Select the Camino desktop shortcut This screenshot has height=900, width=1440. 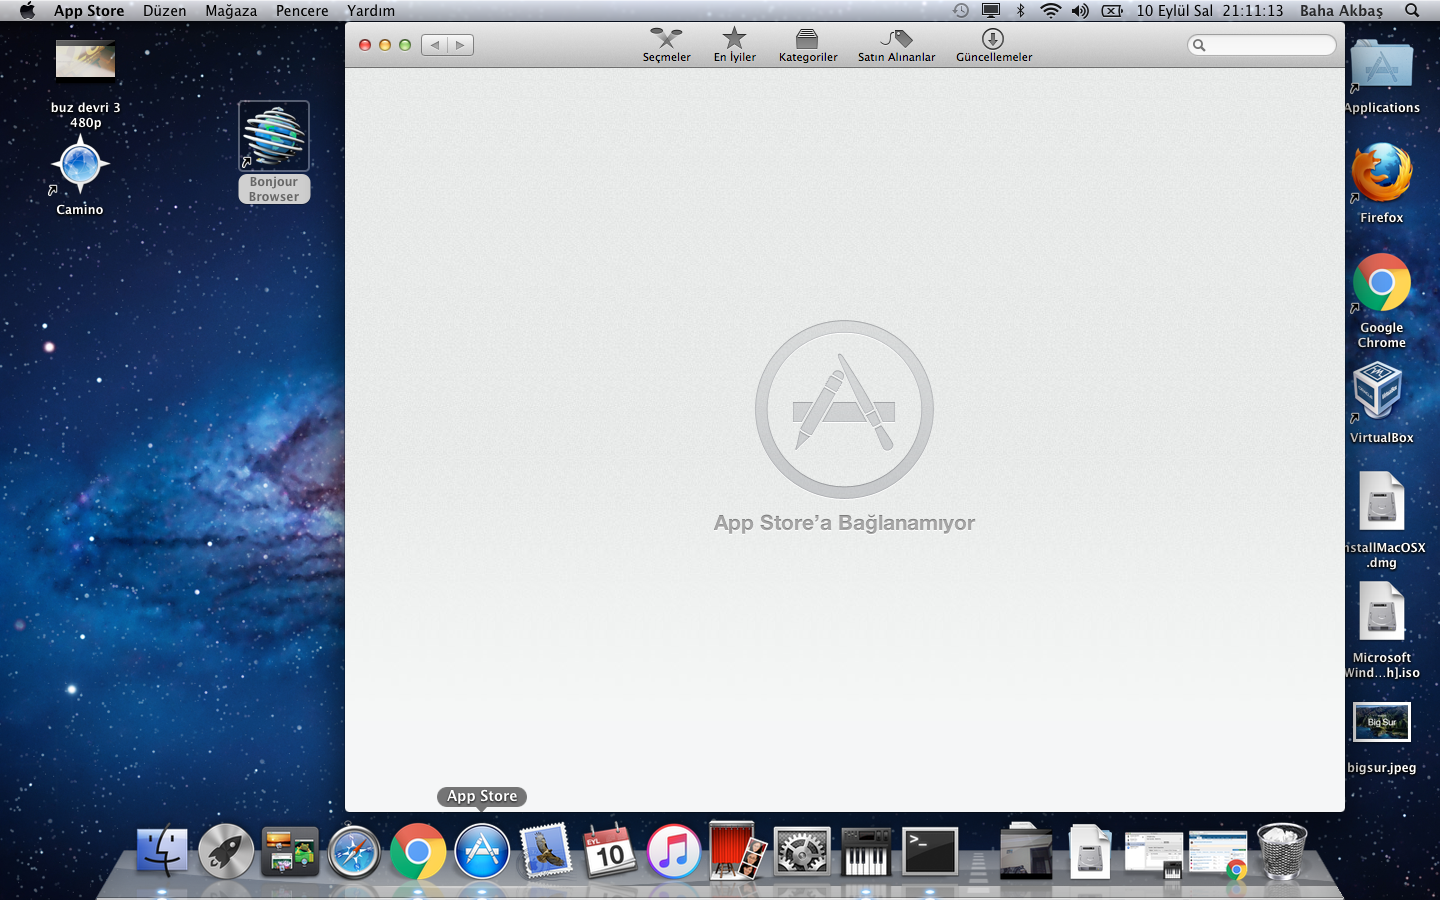click(x=80, y=176)
